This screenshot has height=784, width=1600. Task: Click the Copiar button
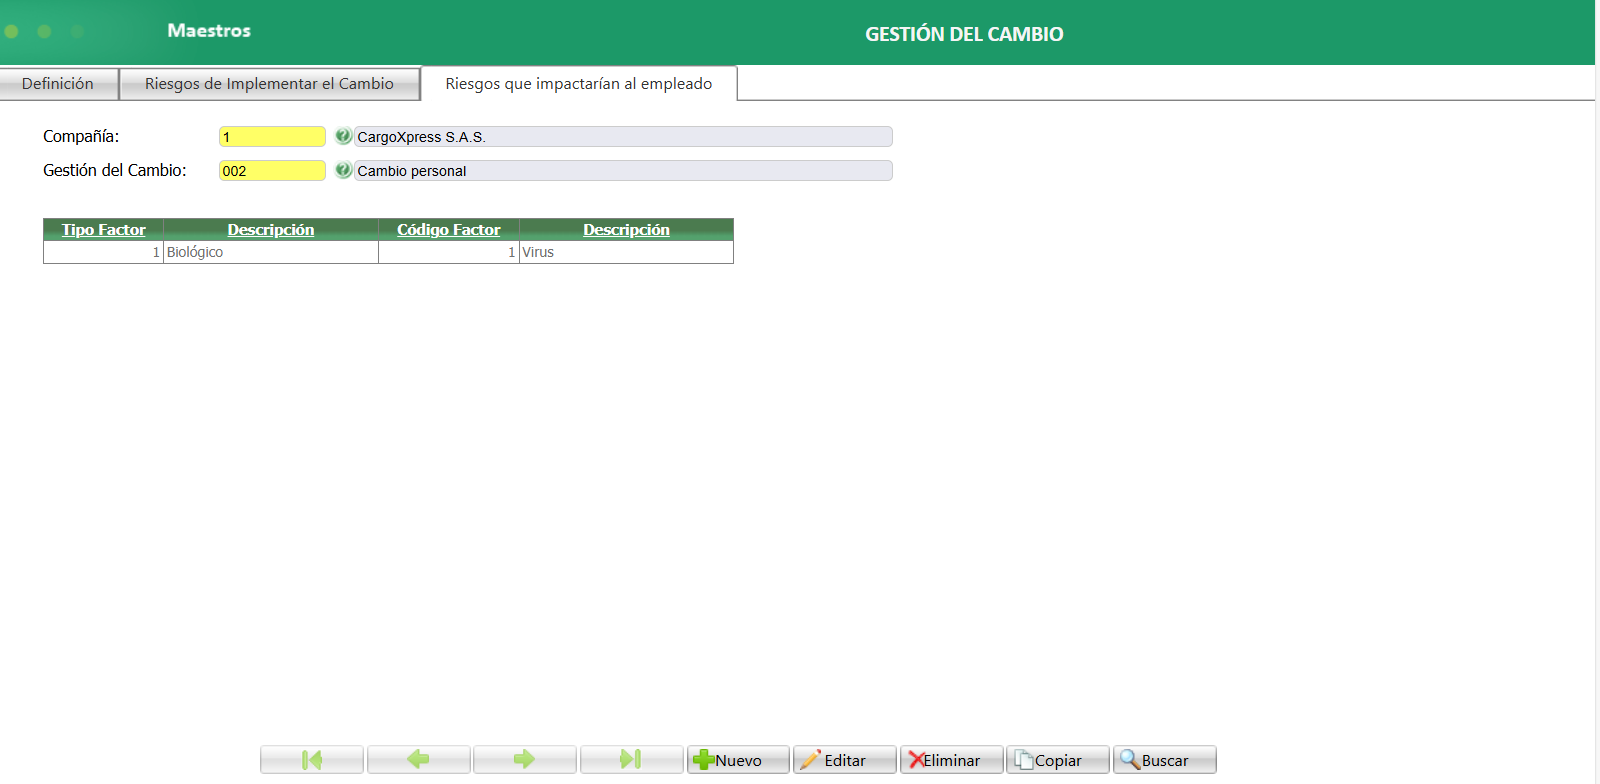tap(1058, 760)
